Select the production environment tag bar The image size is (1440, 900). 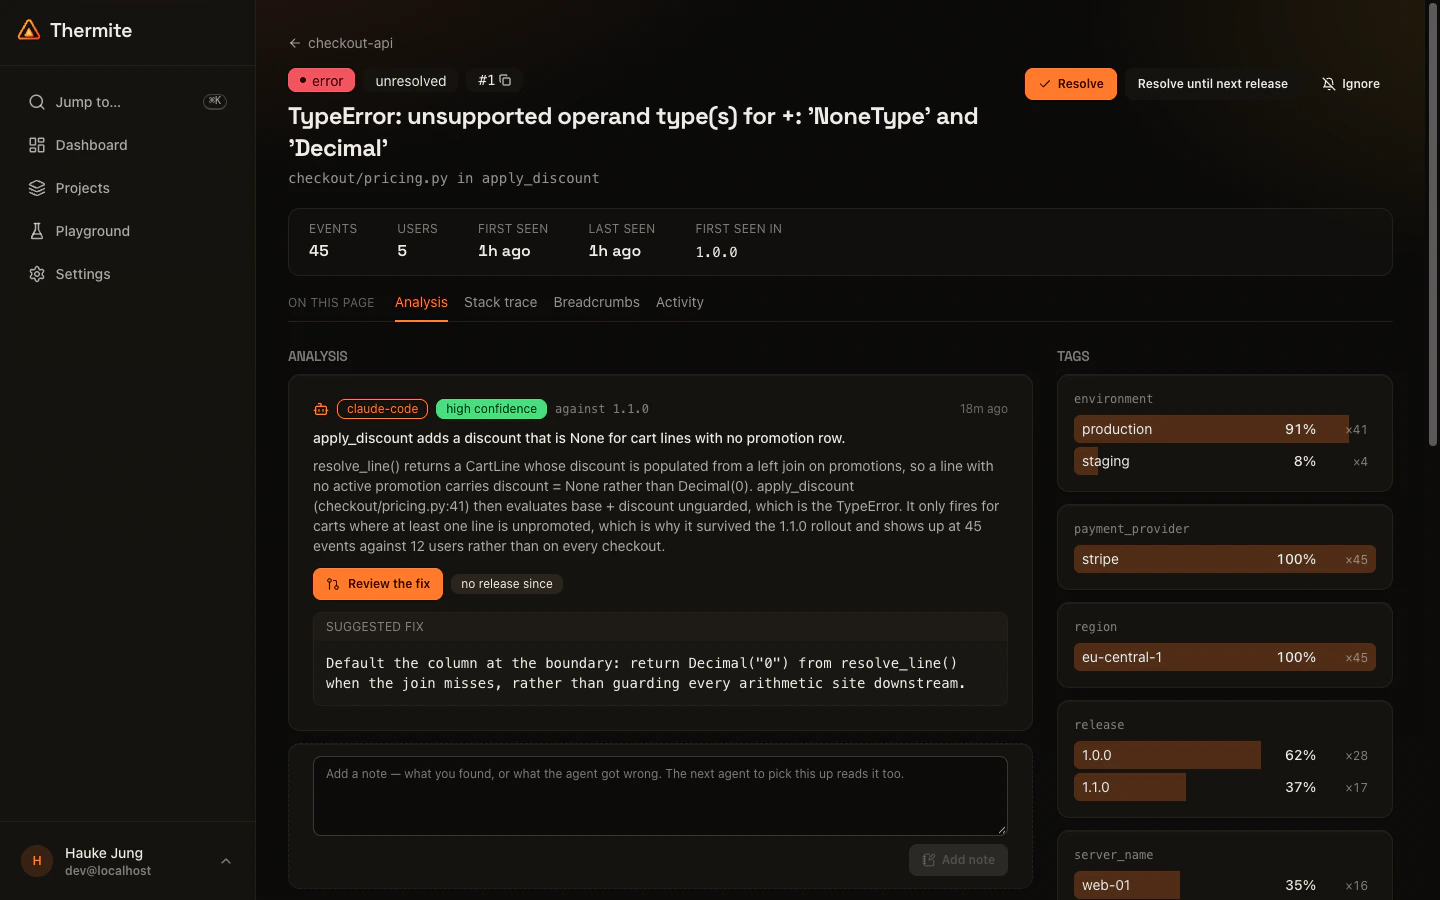point(1225,429)
